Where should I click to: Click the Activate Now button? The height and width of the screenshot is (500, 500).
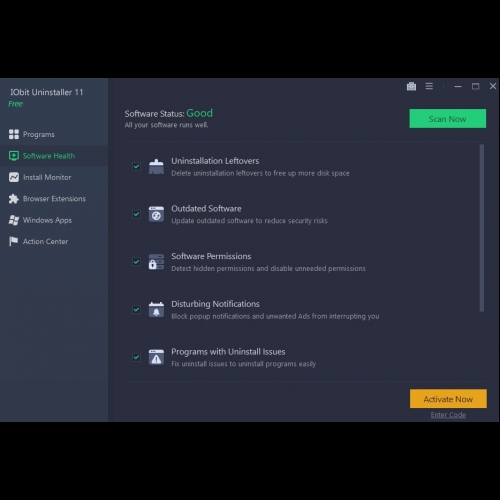coord(448,399)
